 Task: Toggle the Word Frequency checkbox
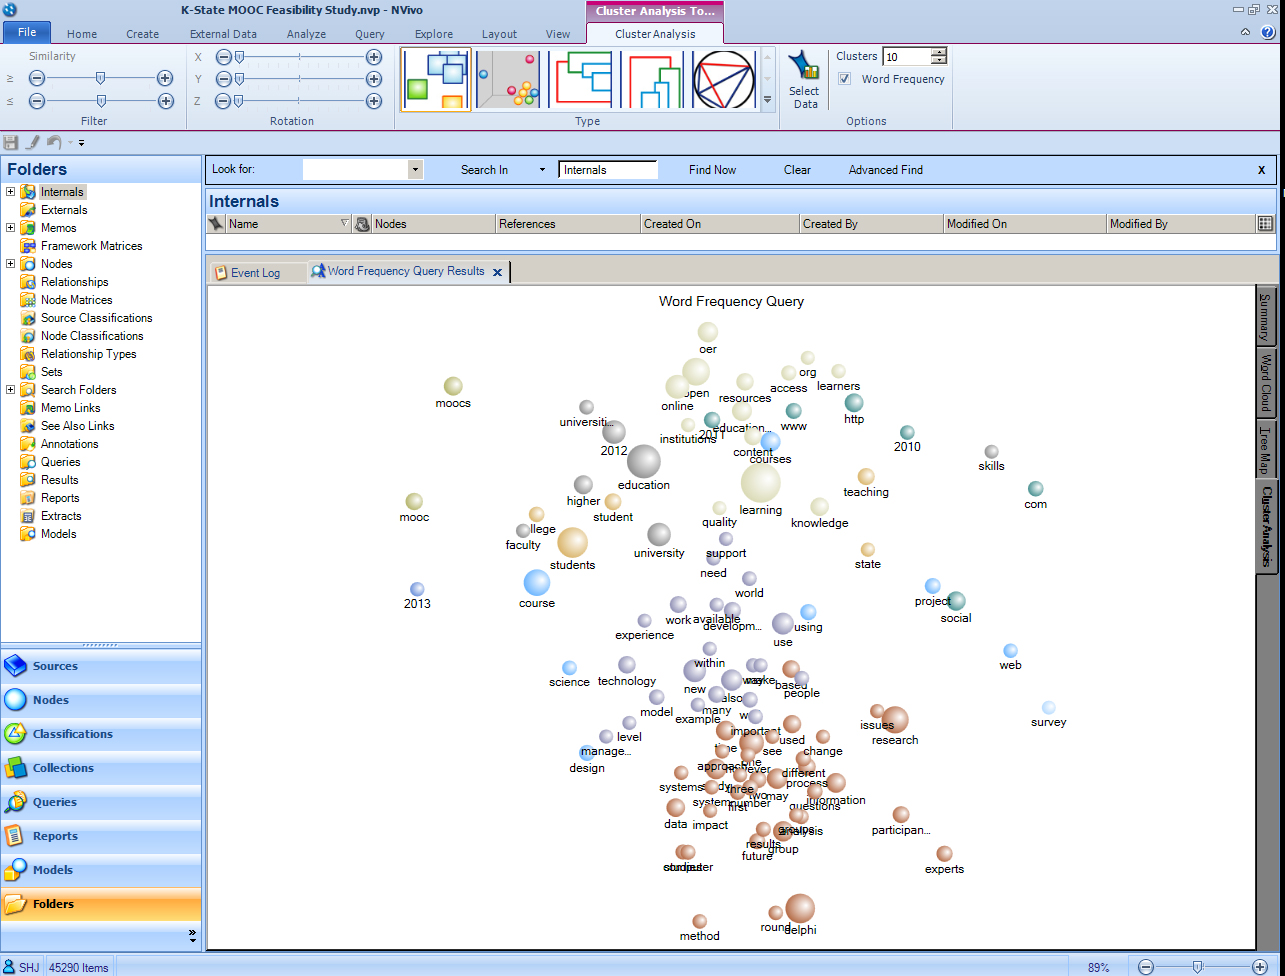coord(845,79)
